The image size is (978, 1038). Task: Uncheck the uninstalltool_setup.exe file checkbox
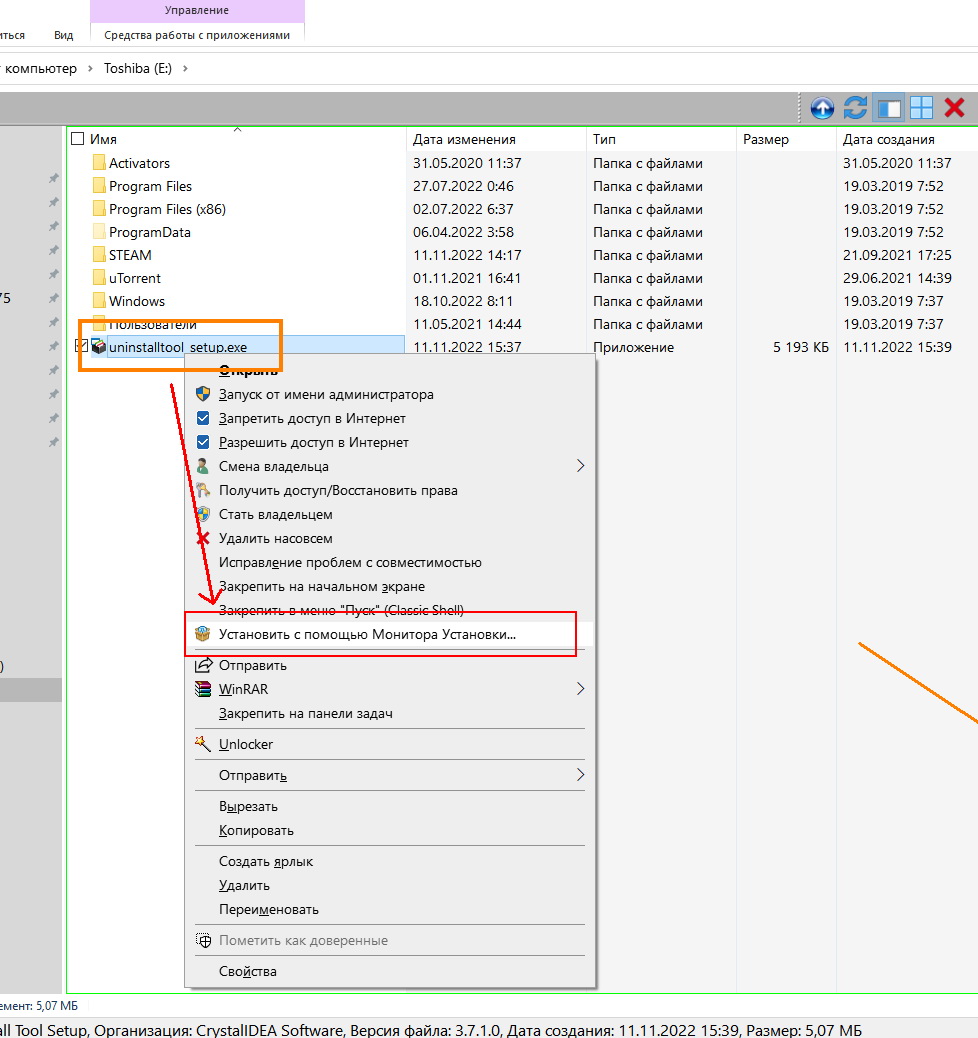81,347
